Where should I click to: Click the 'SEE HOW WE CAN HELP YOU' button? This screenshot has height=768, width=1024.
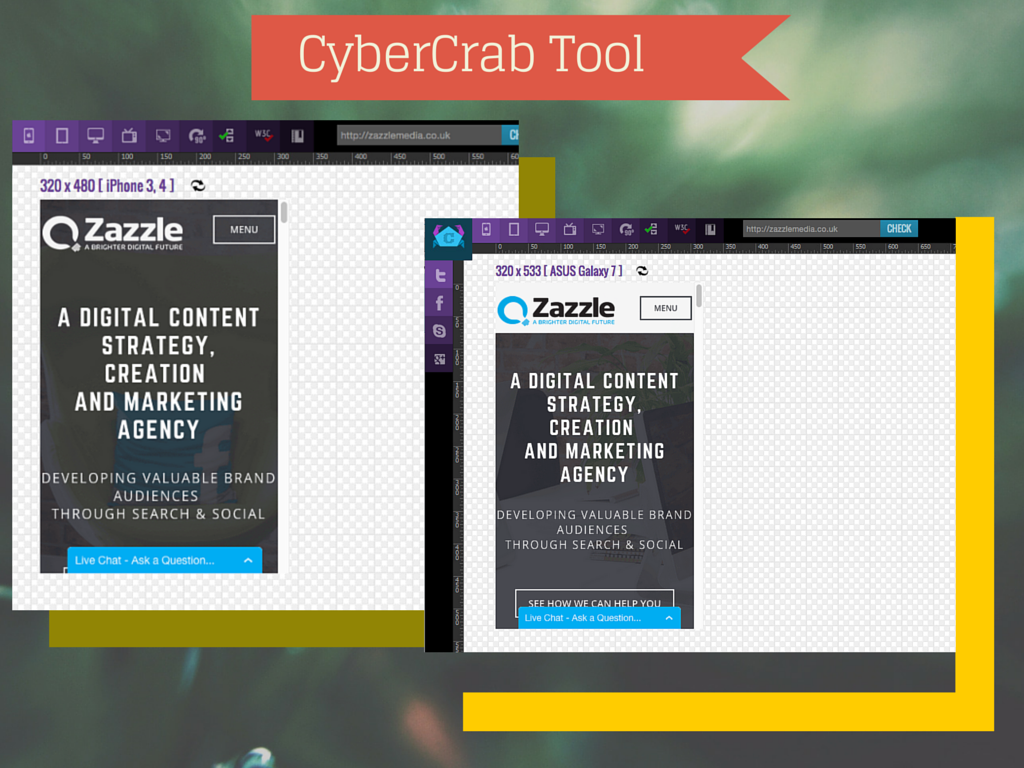[x=594, y=601]
